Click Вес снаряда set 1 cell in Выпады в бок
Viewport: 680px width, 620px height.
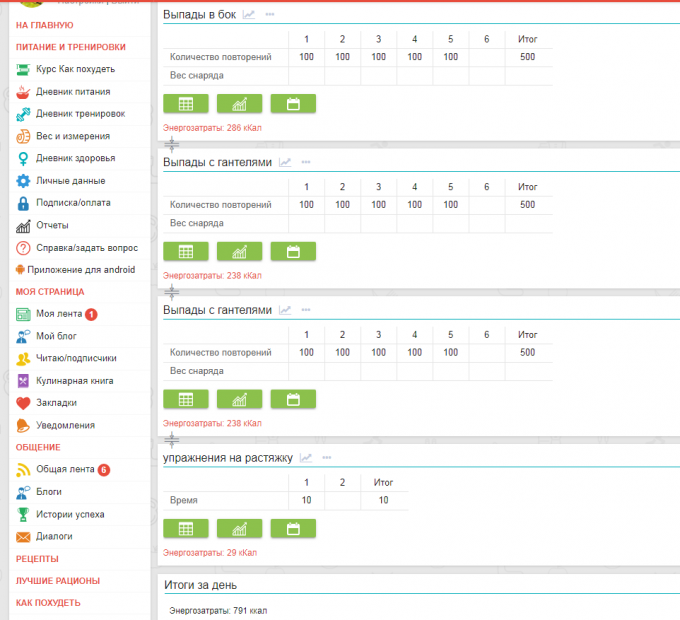pos(306,75)
